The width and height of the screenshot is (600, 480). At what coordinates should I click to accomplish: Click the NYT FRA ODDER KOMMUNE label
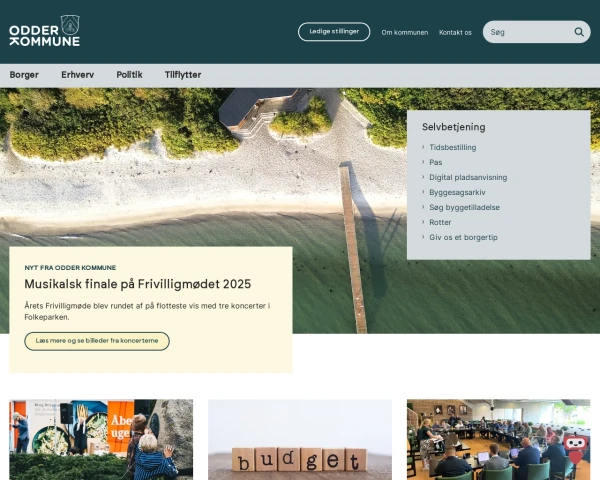(x=70, y=268)
